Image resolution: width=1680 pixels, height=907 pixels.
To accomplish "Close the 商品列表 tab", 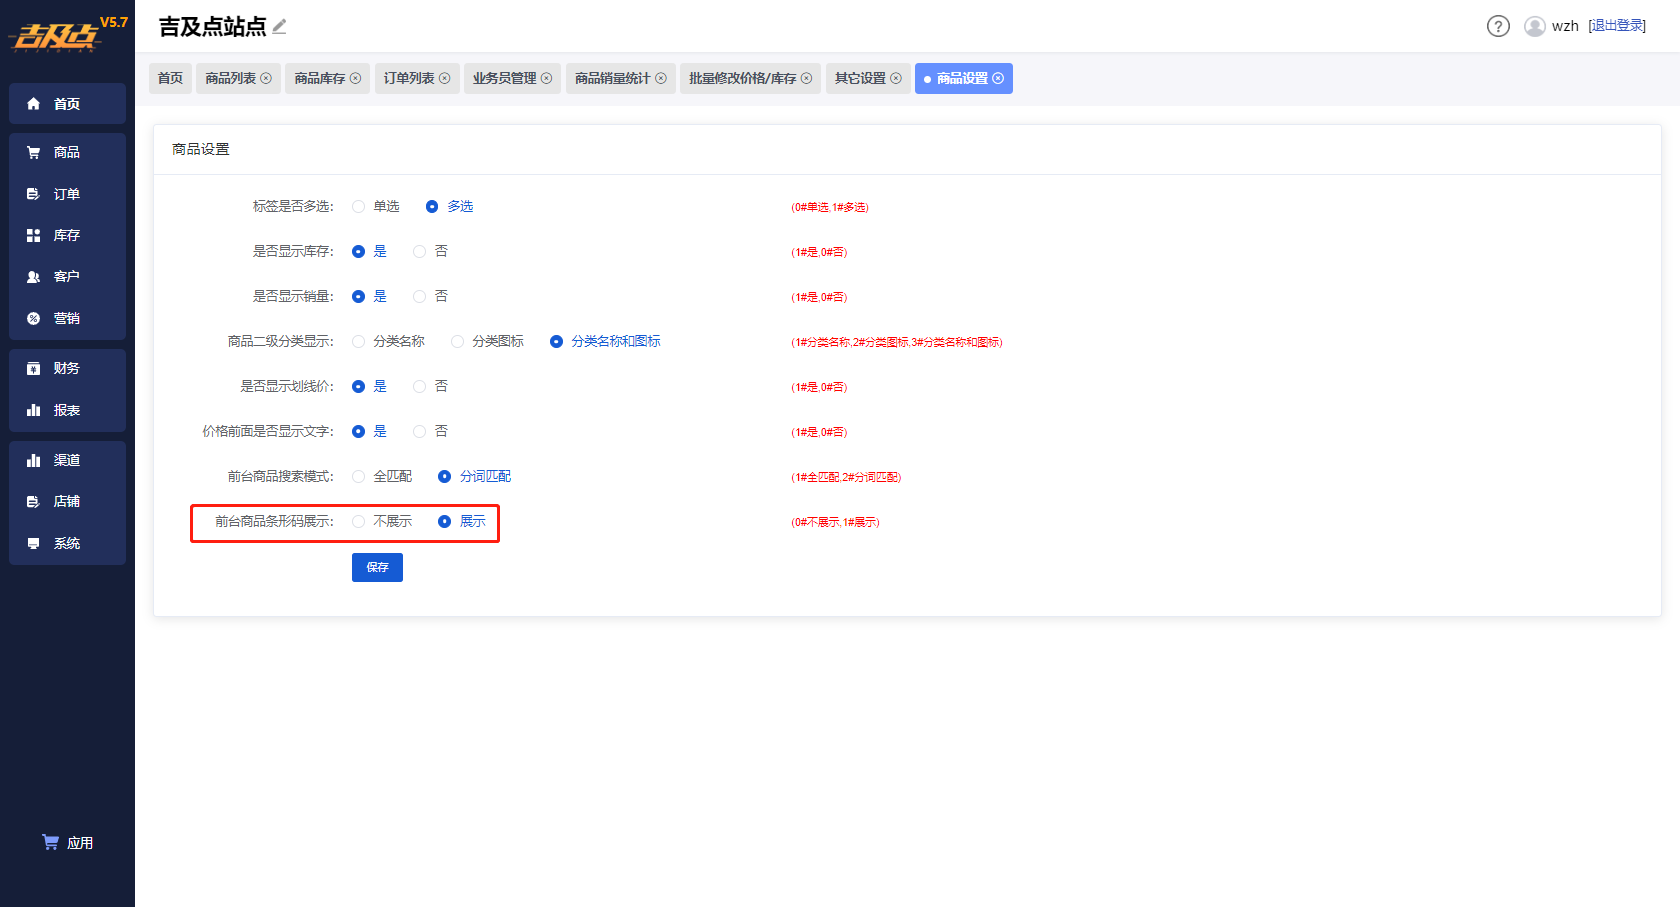I will [266, 78].
